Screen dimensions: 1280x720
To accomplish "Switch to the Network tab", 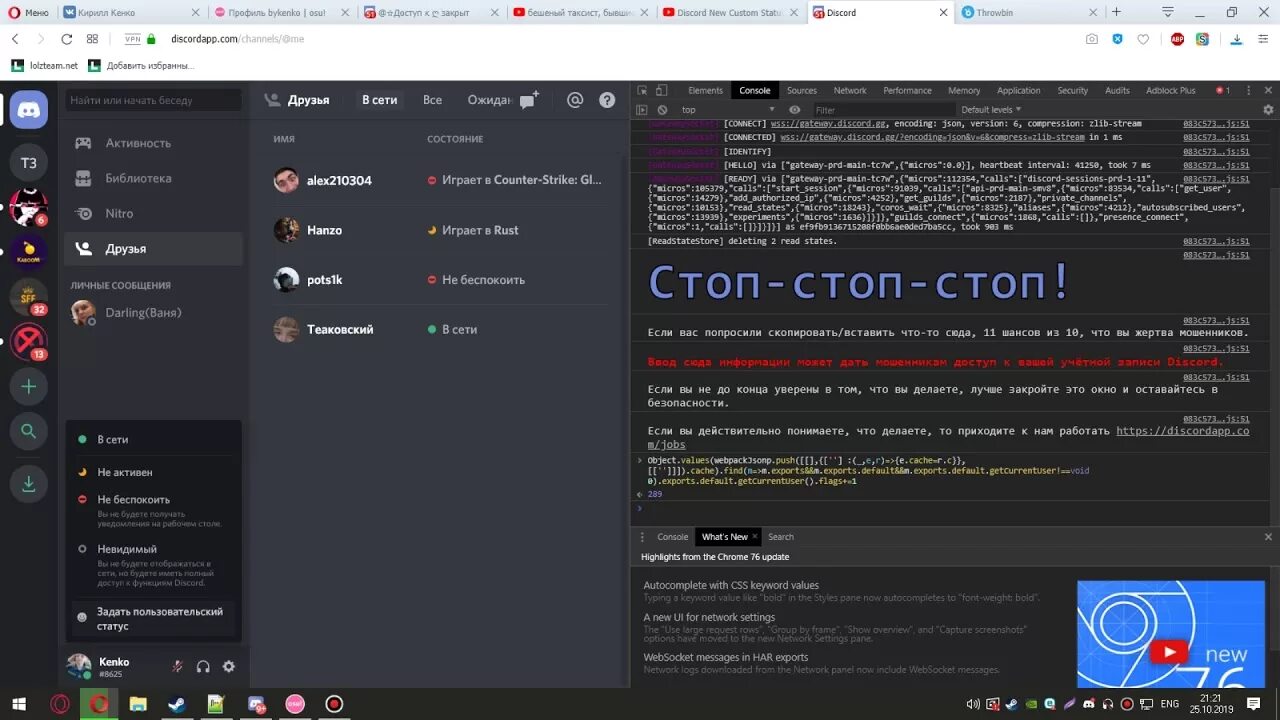I will coord(850,90).
